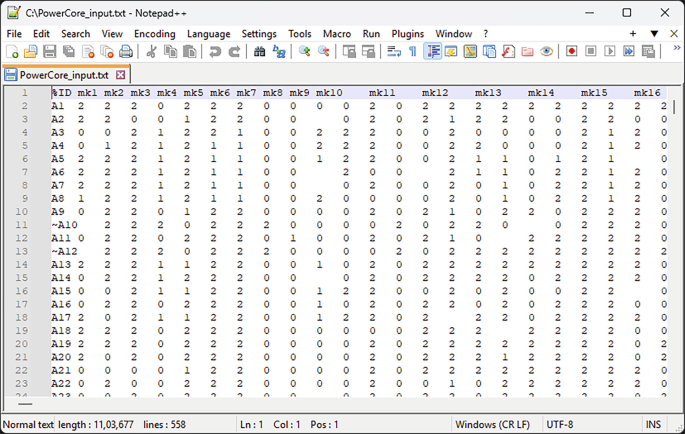Image resolution: width=685 pixels, height=434 pixels.
Task: Click Windows (CR LF) line ending selector
Action: point(493,425)
